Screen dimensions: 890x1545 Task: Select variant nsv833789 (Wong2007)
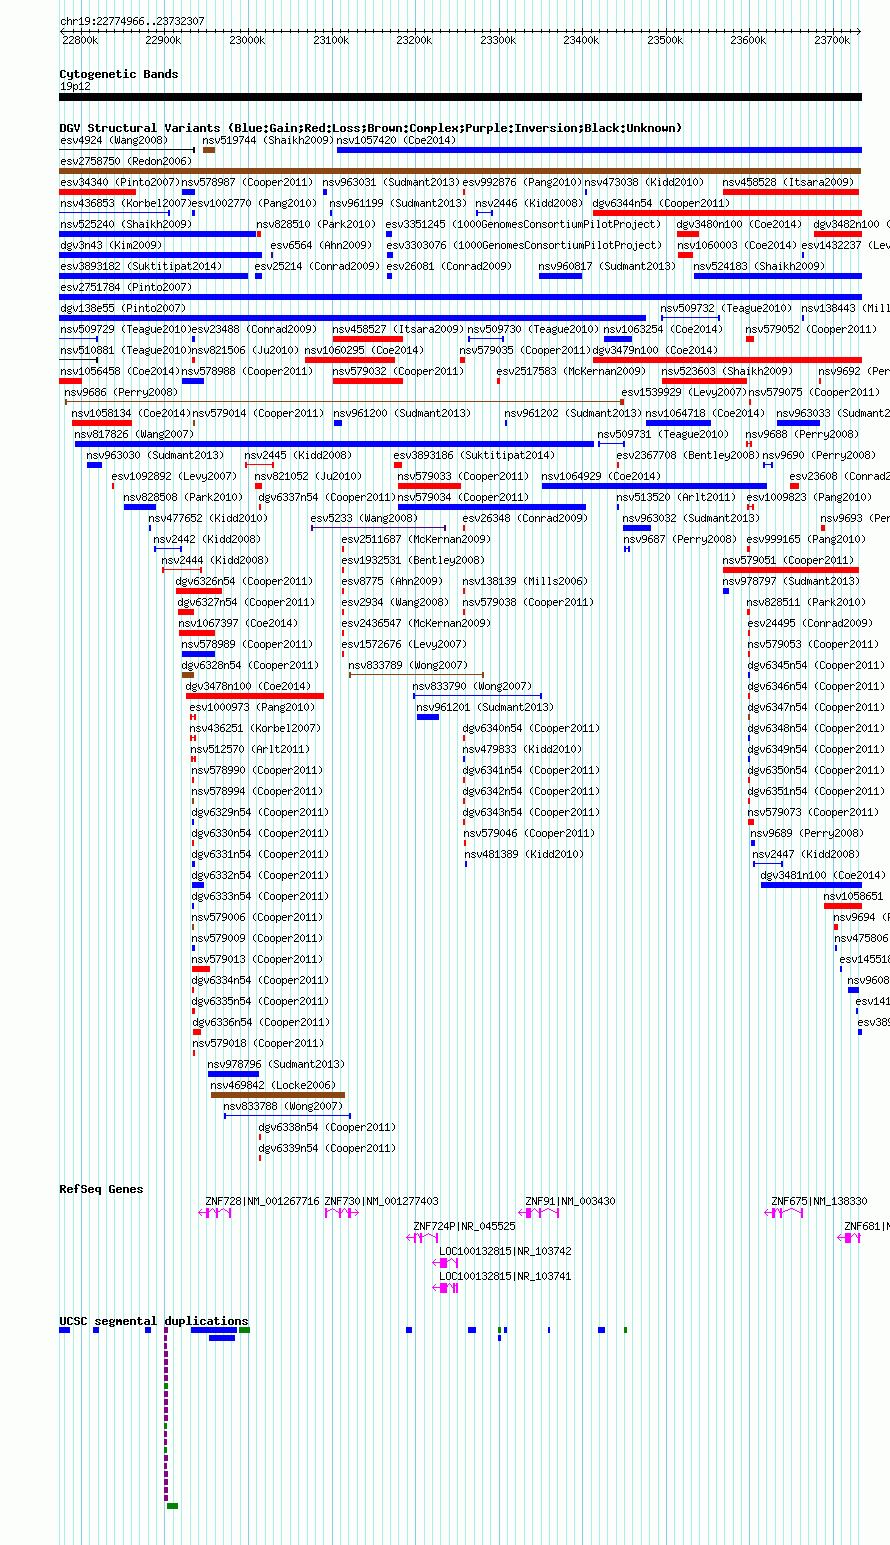pos(408,665)
